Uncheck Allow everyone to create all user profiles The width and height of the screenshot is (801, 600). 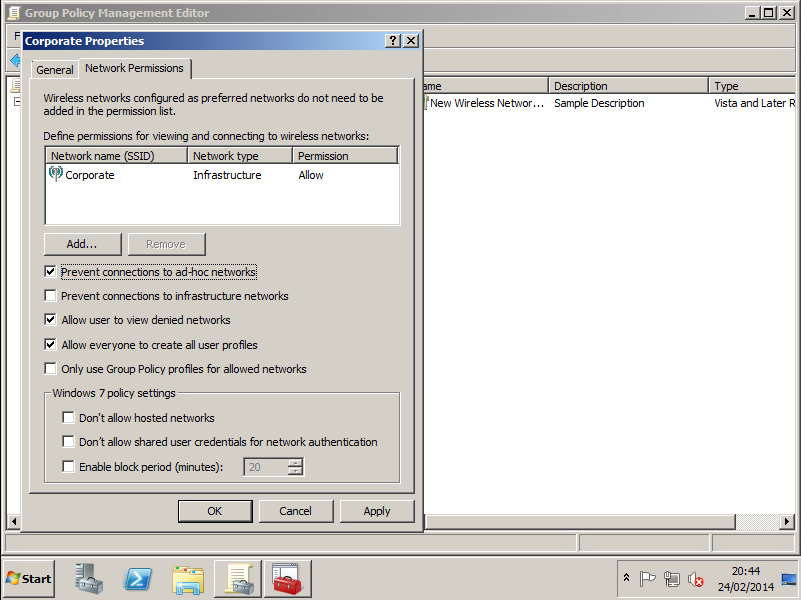[50, 345]
